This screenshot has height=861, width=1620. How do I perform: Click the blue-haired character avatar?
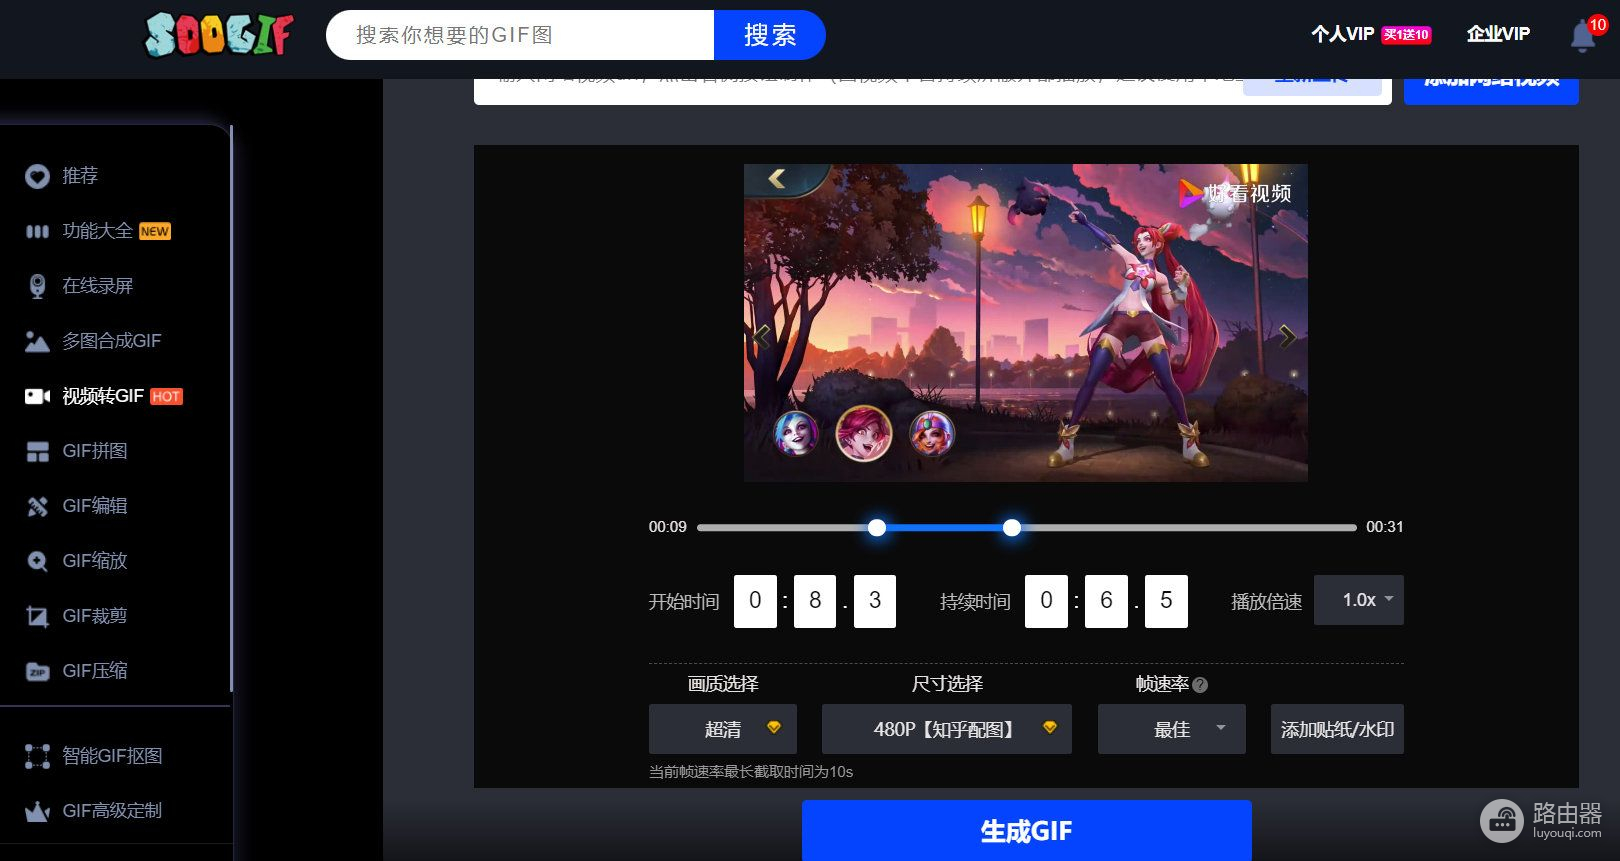pyautogui.click(x=797, y=434)
